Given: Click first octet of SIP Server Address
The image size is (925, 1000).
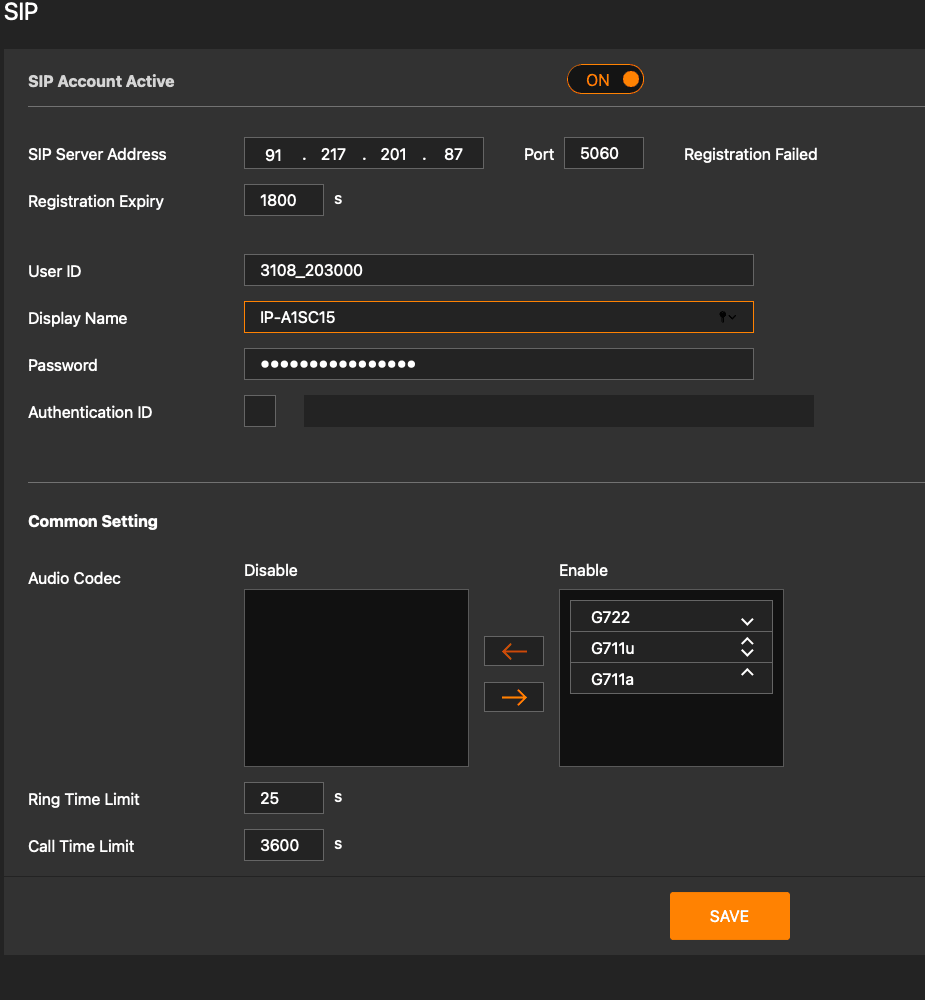Looking at the screenshot, I should click(274, 155).
